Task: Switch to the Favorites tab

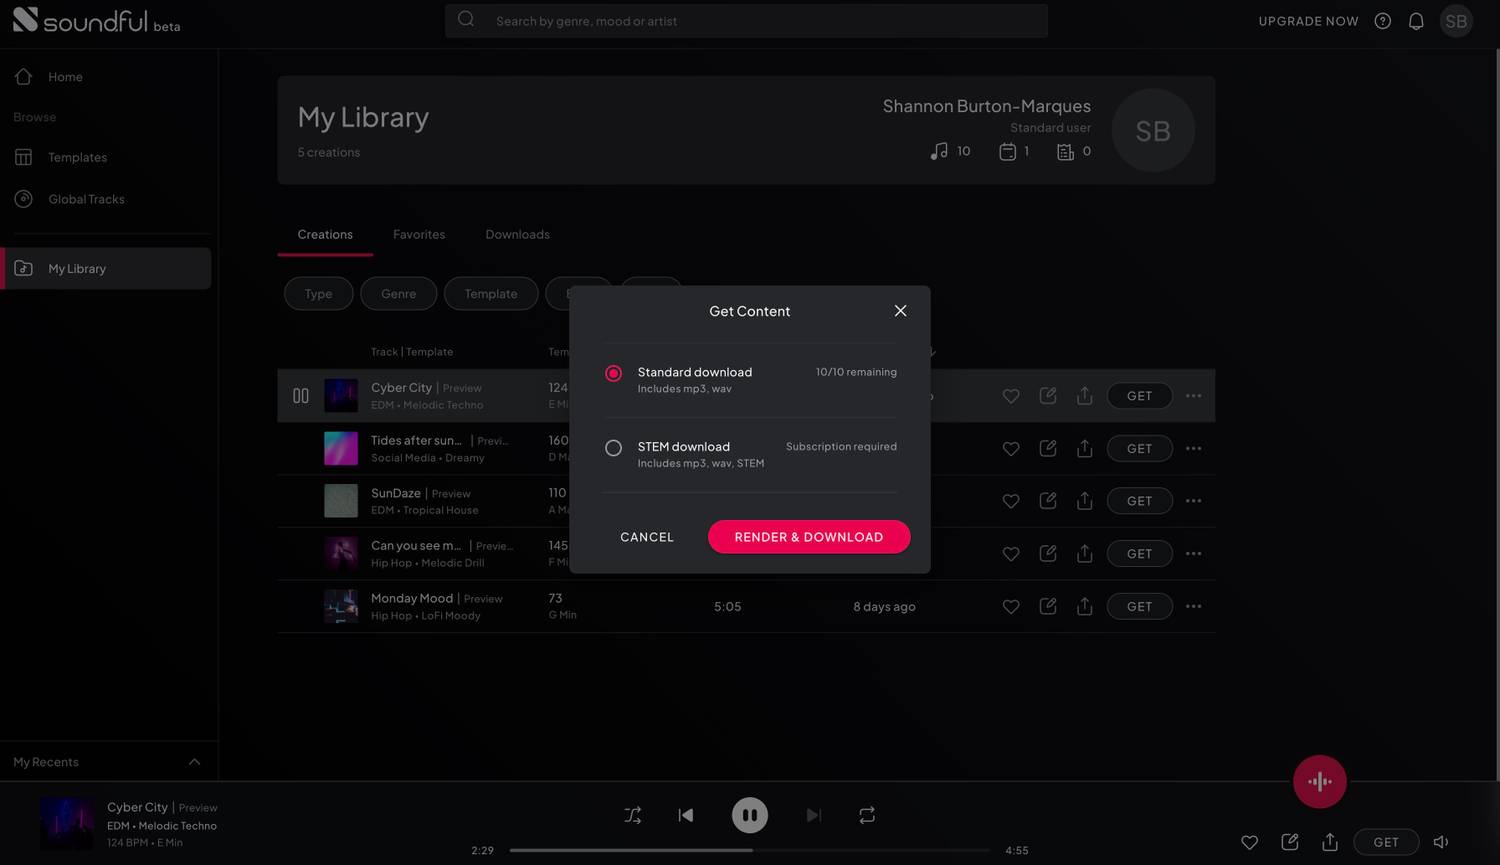Action: click(419, 234)
